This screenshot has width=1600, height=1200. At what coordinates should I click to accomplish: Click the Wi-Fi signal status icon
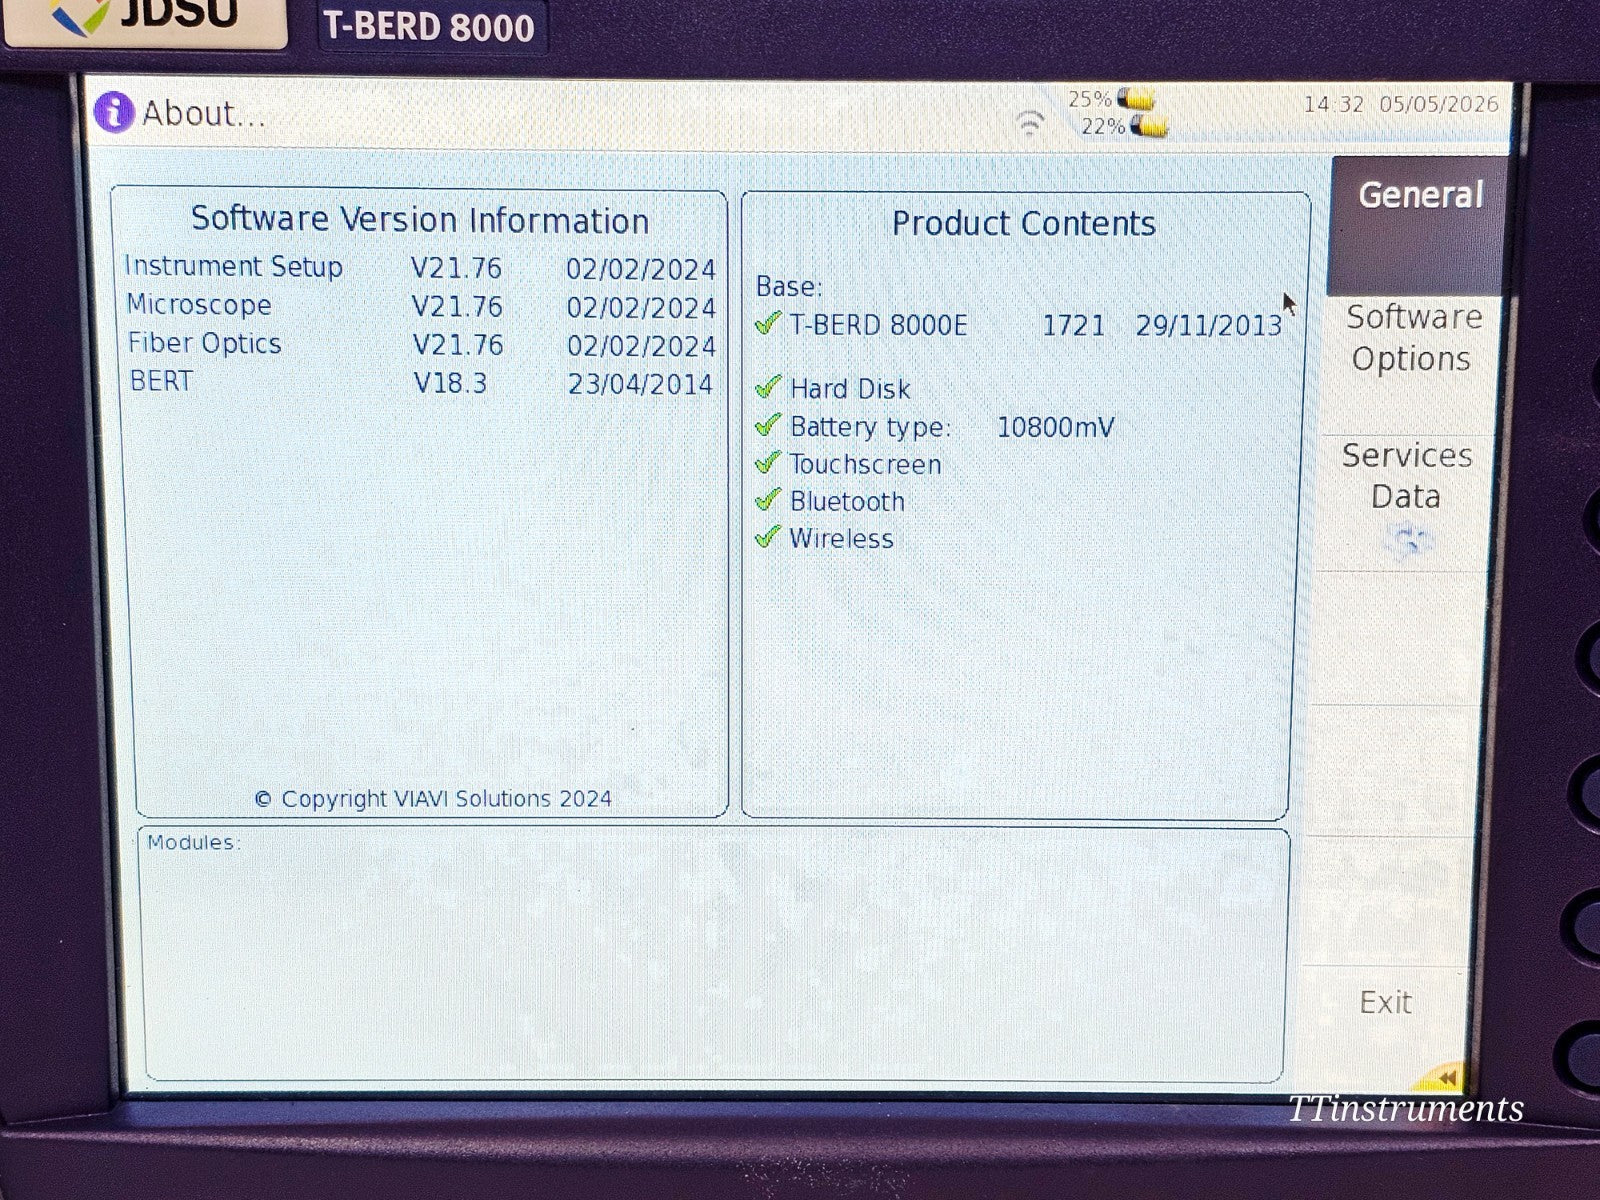tap(1030, 123)
